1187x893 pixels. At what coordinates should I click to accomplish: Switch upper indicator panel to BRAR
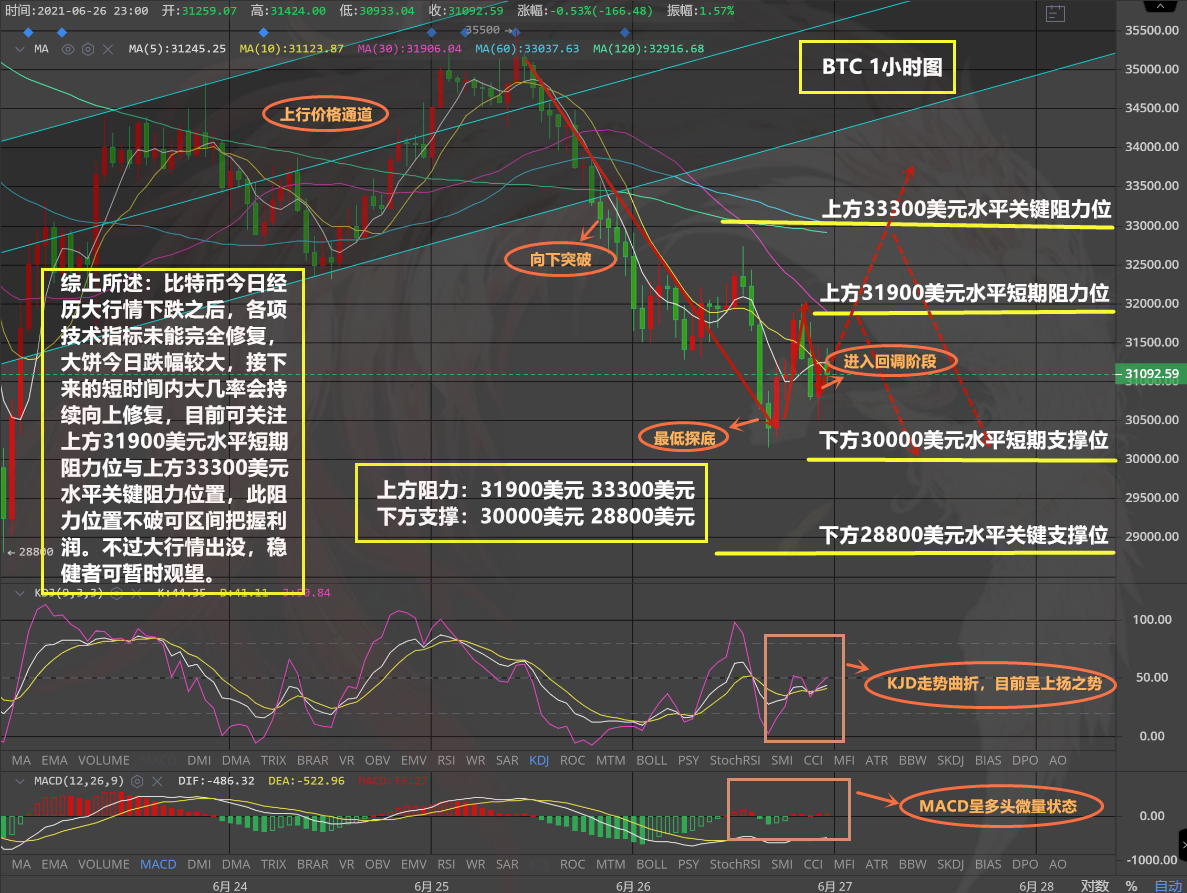[x=313, y=760]
